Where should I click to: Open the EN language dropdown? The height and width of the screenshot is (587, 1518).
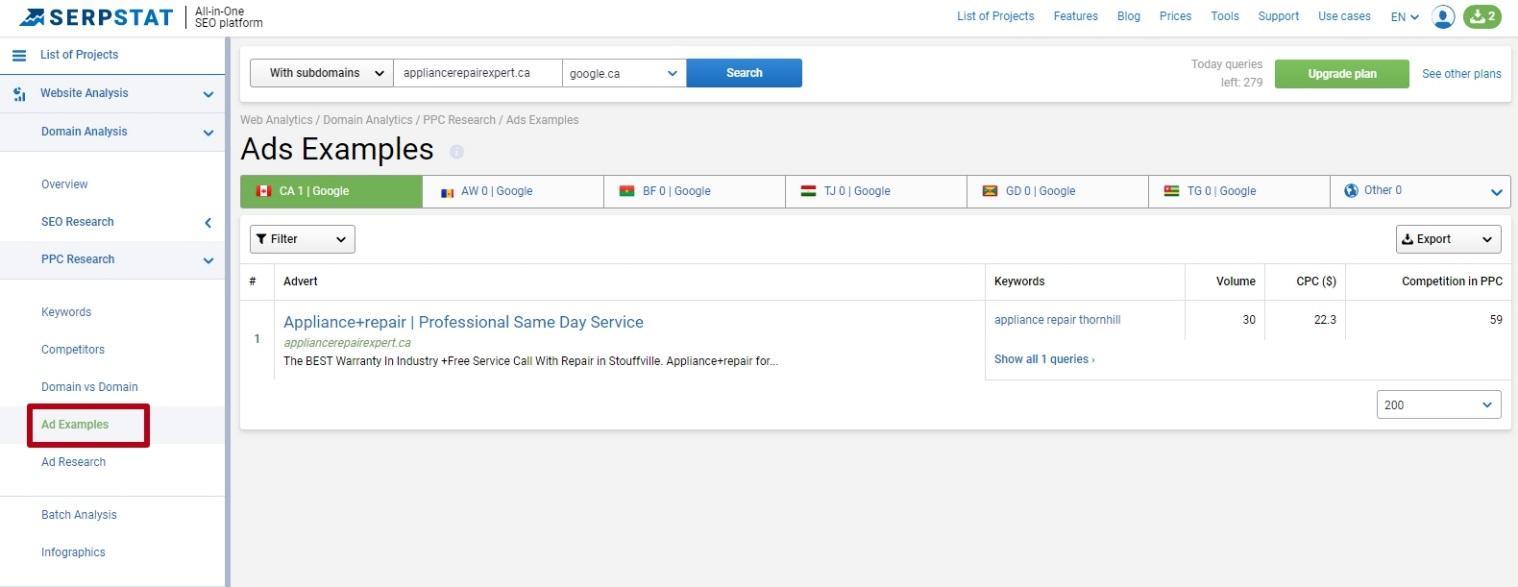[x=1404, y=17]
